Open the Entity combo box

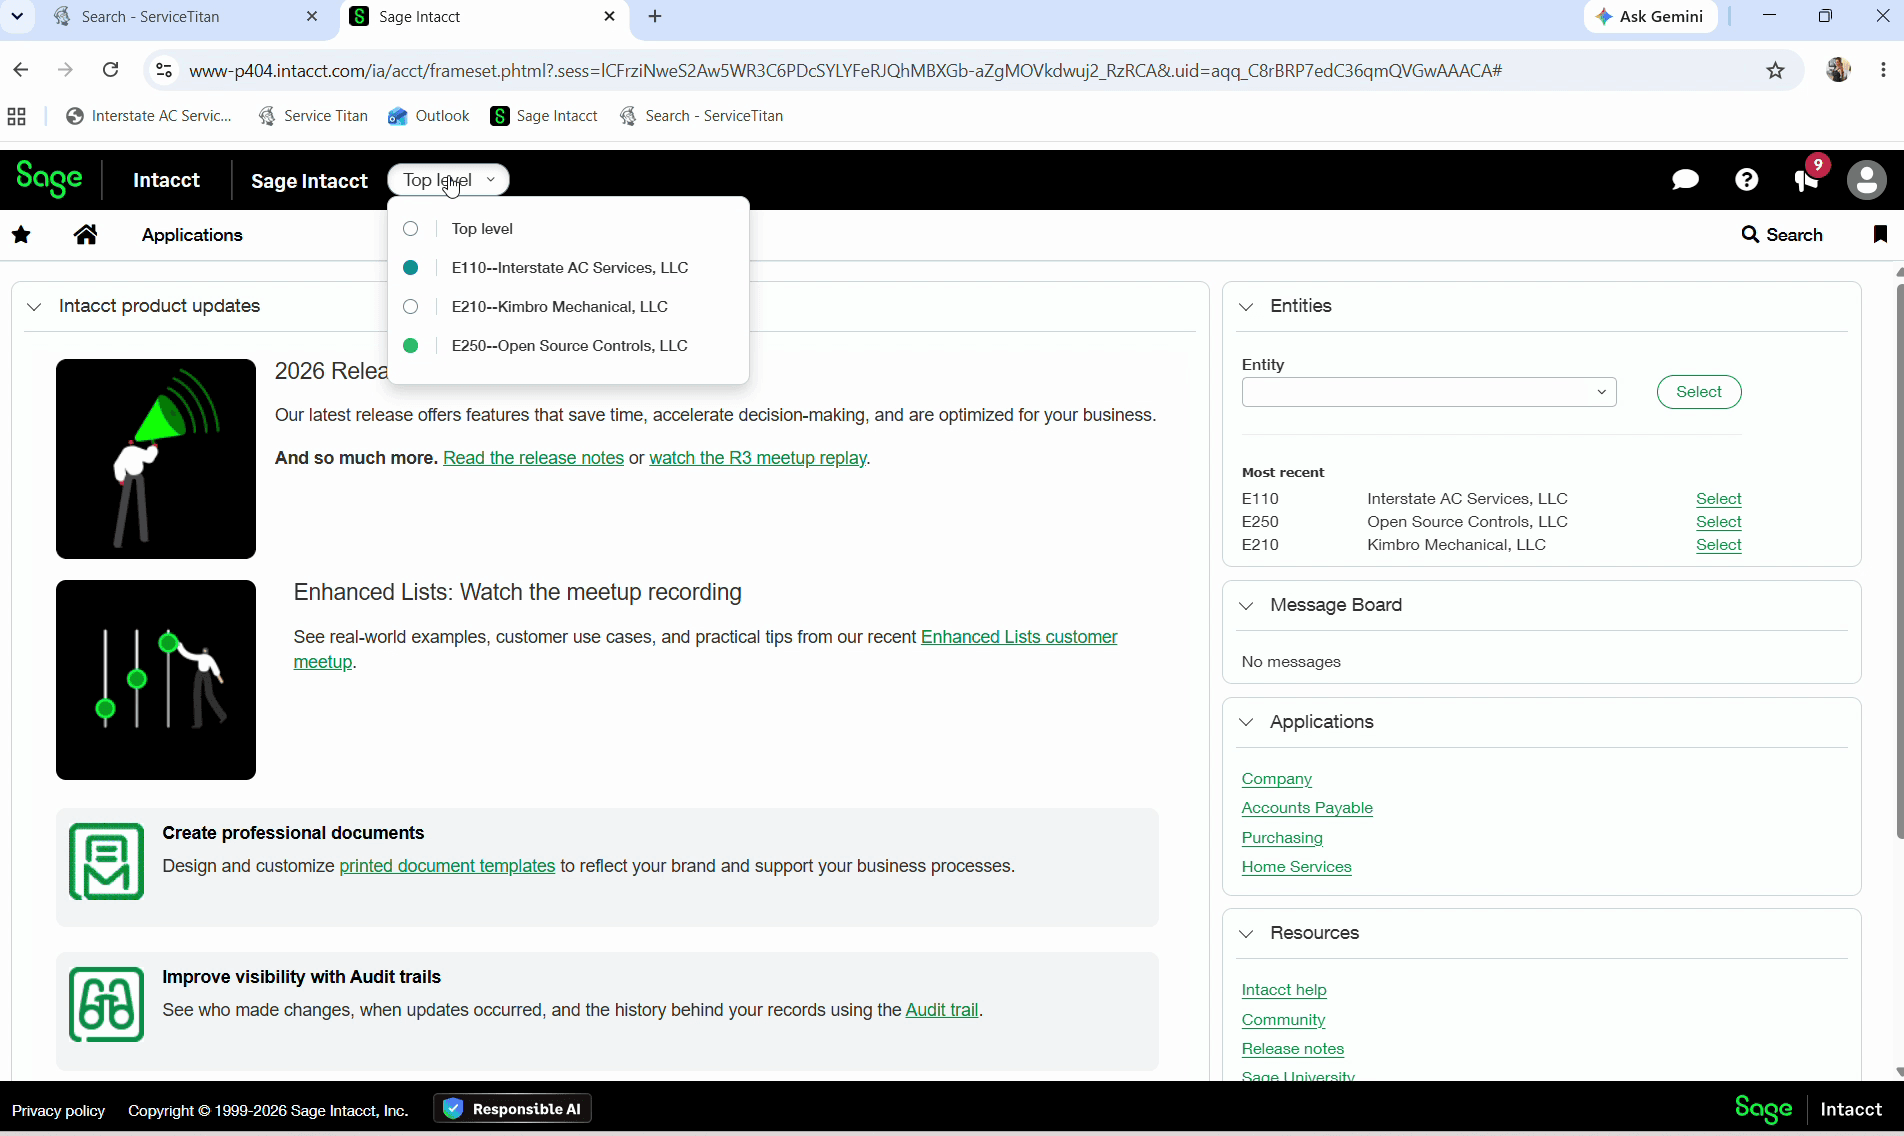pos(1428,392)
